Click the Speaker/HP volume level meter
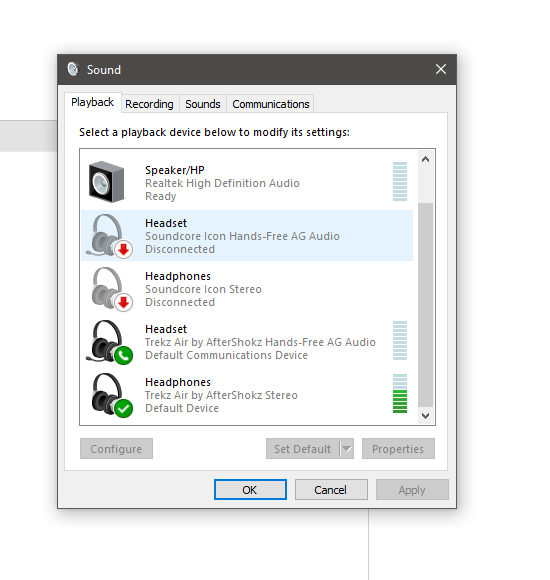 pyautogui.click(x=399, y=182)
